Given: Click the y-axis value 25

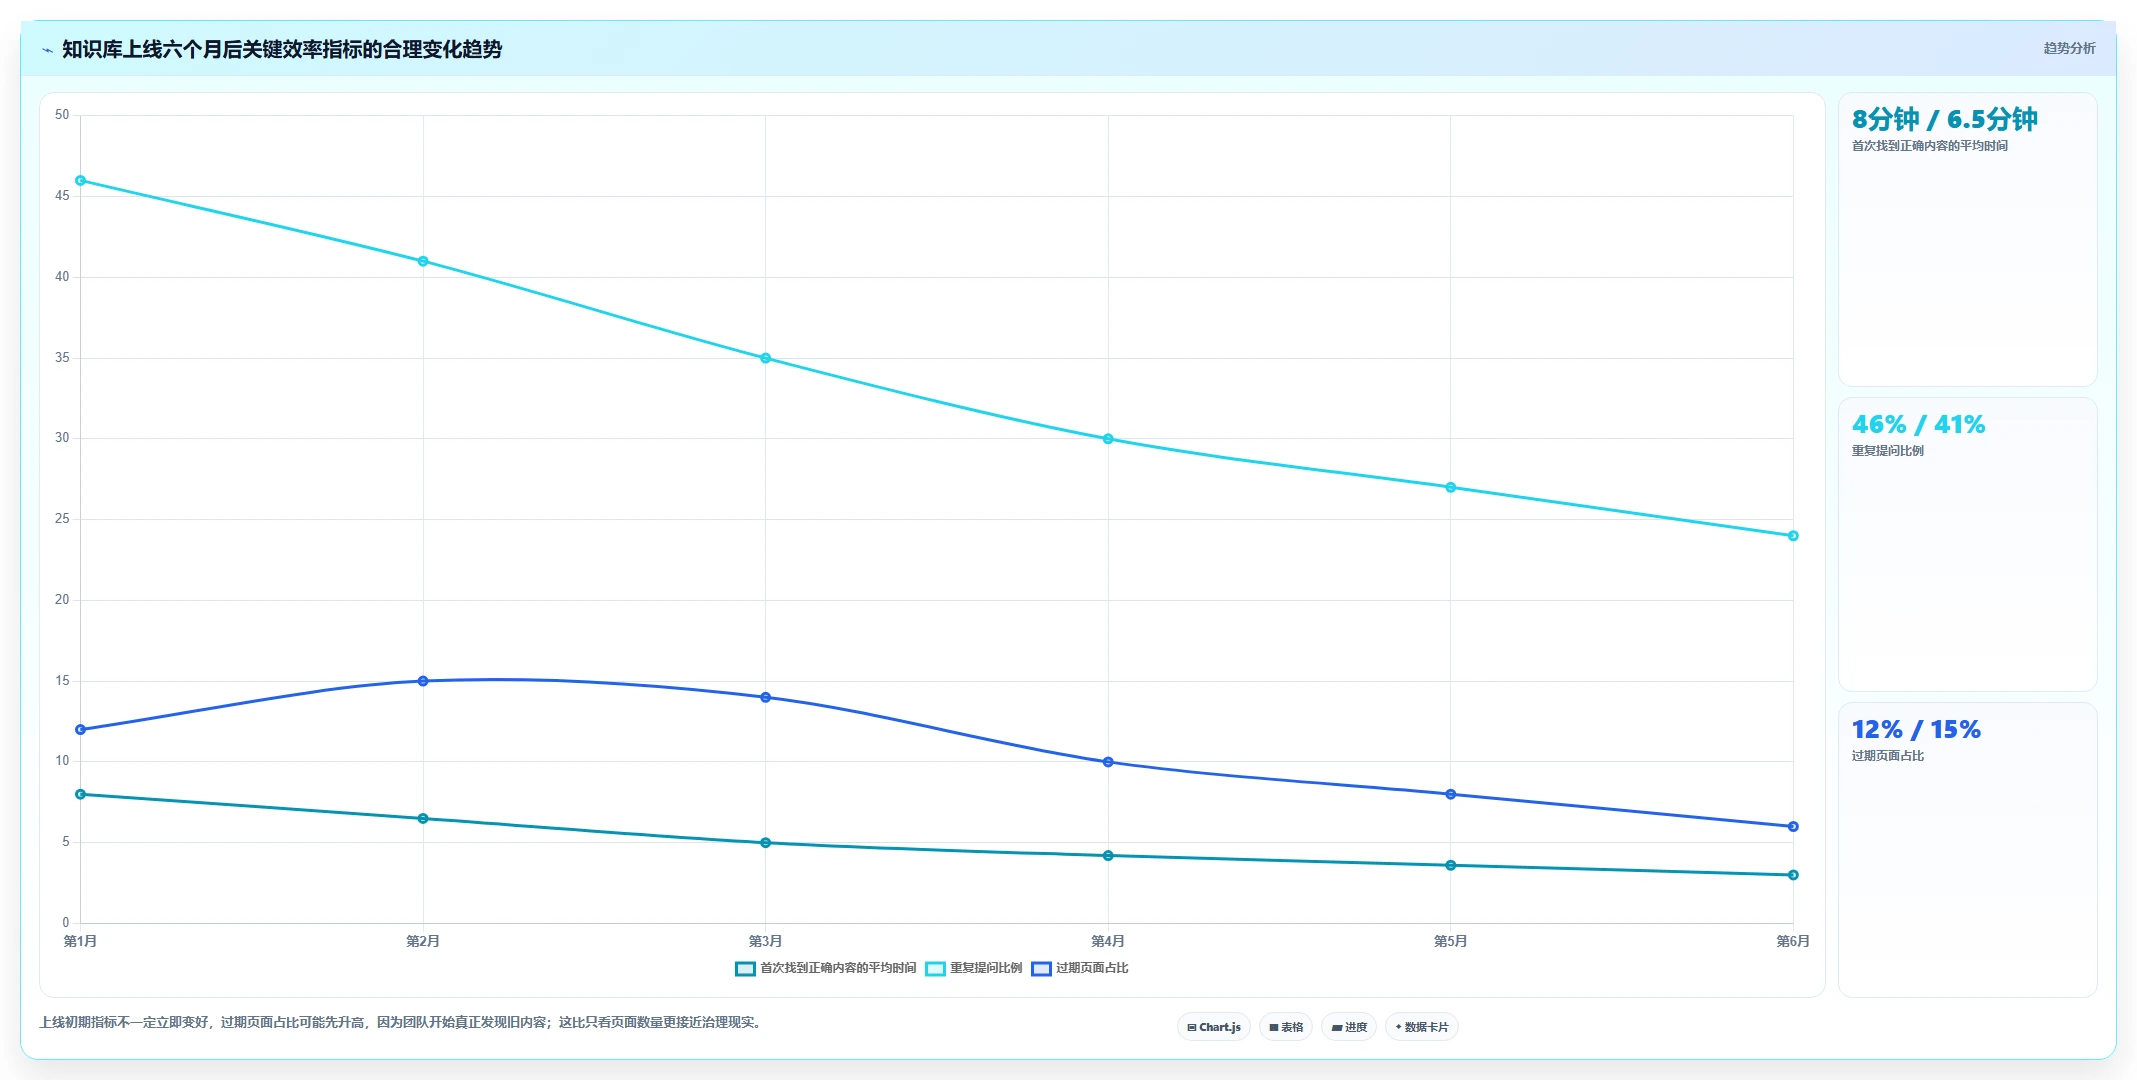Looking at the screenshot, I should point(62,519).
